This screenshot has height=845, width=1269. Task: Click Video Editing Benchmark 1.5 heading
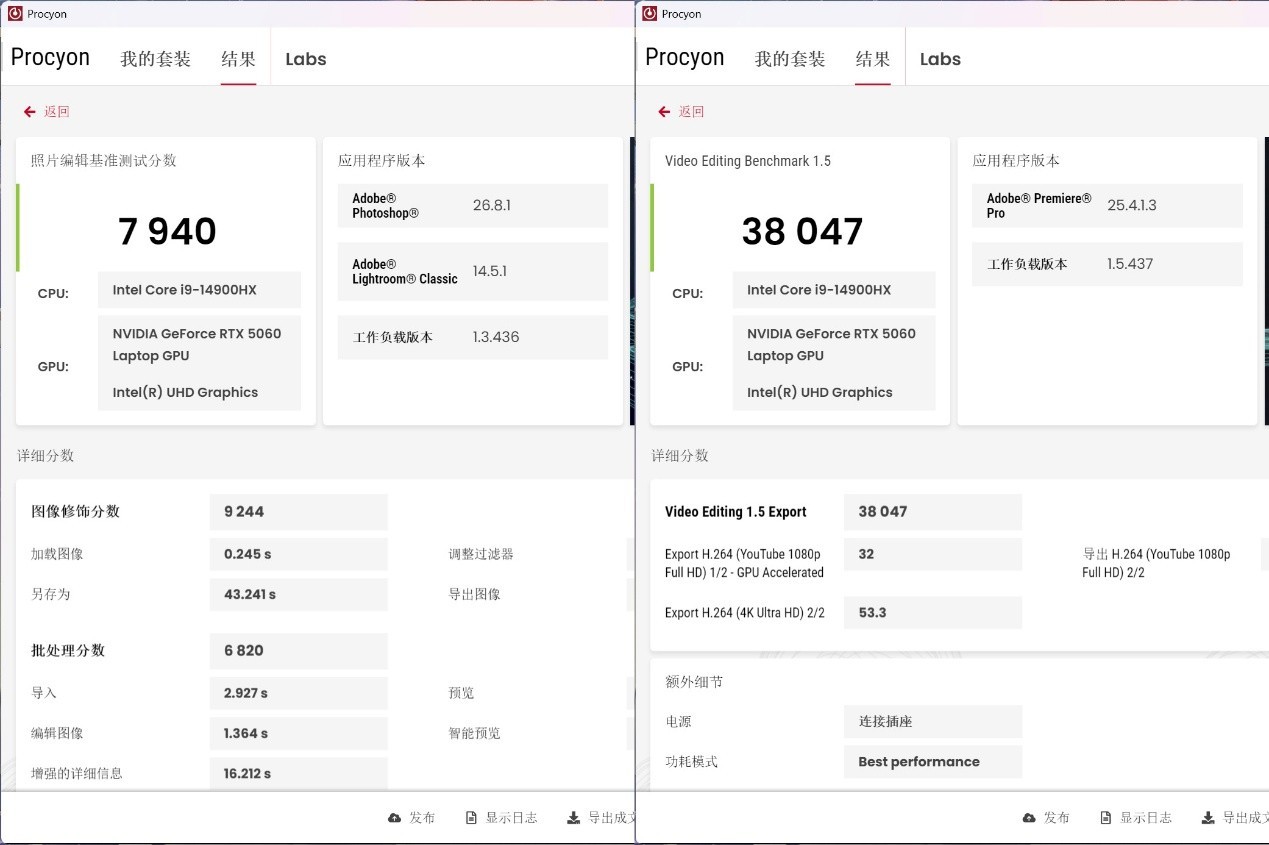click(748, 161)
